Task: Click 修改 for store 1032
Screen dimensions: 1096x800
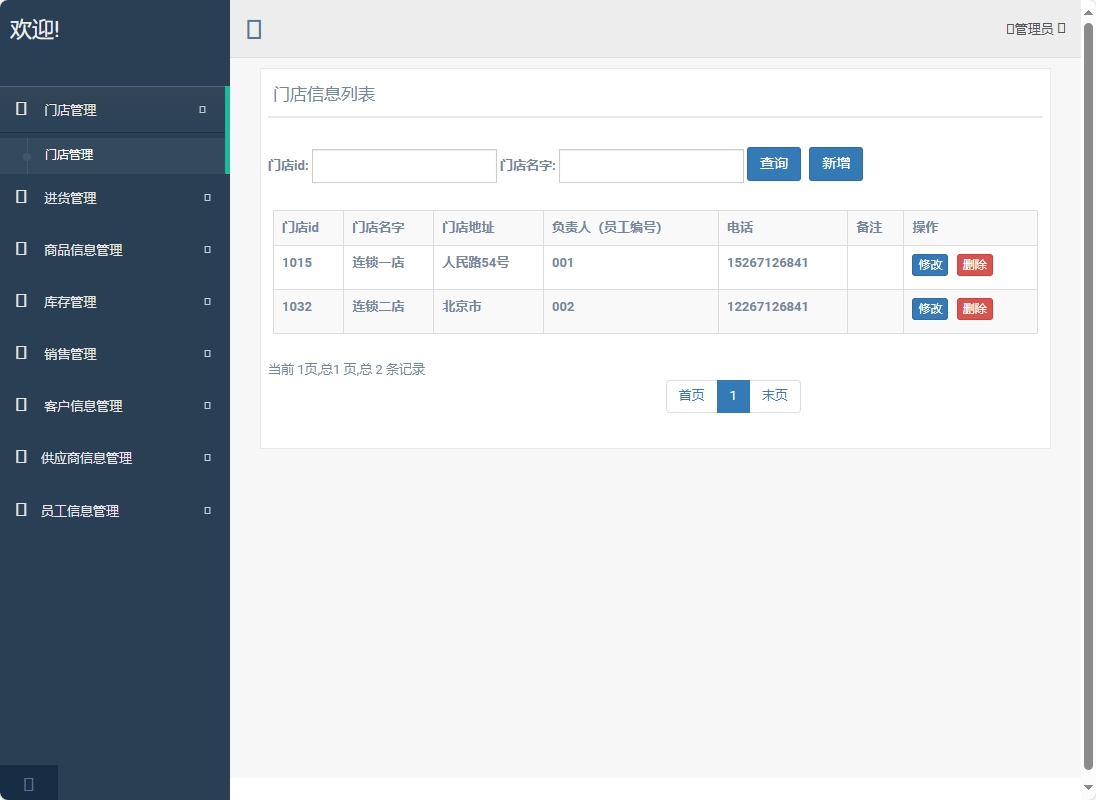Action: (930, 309)
